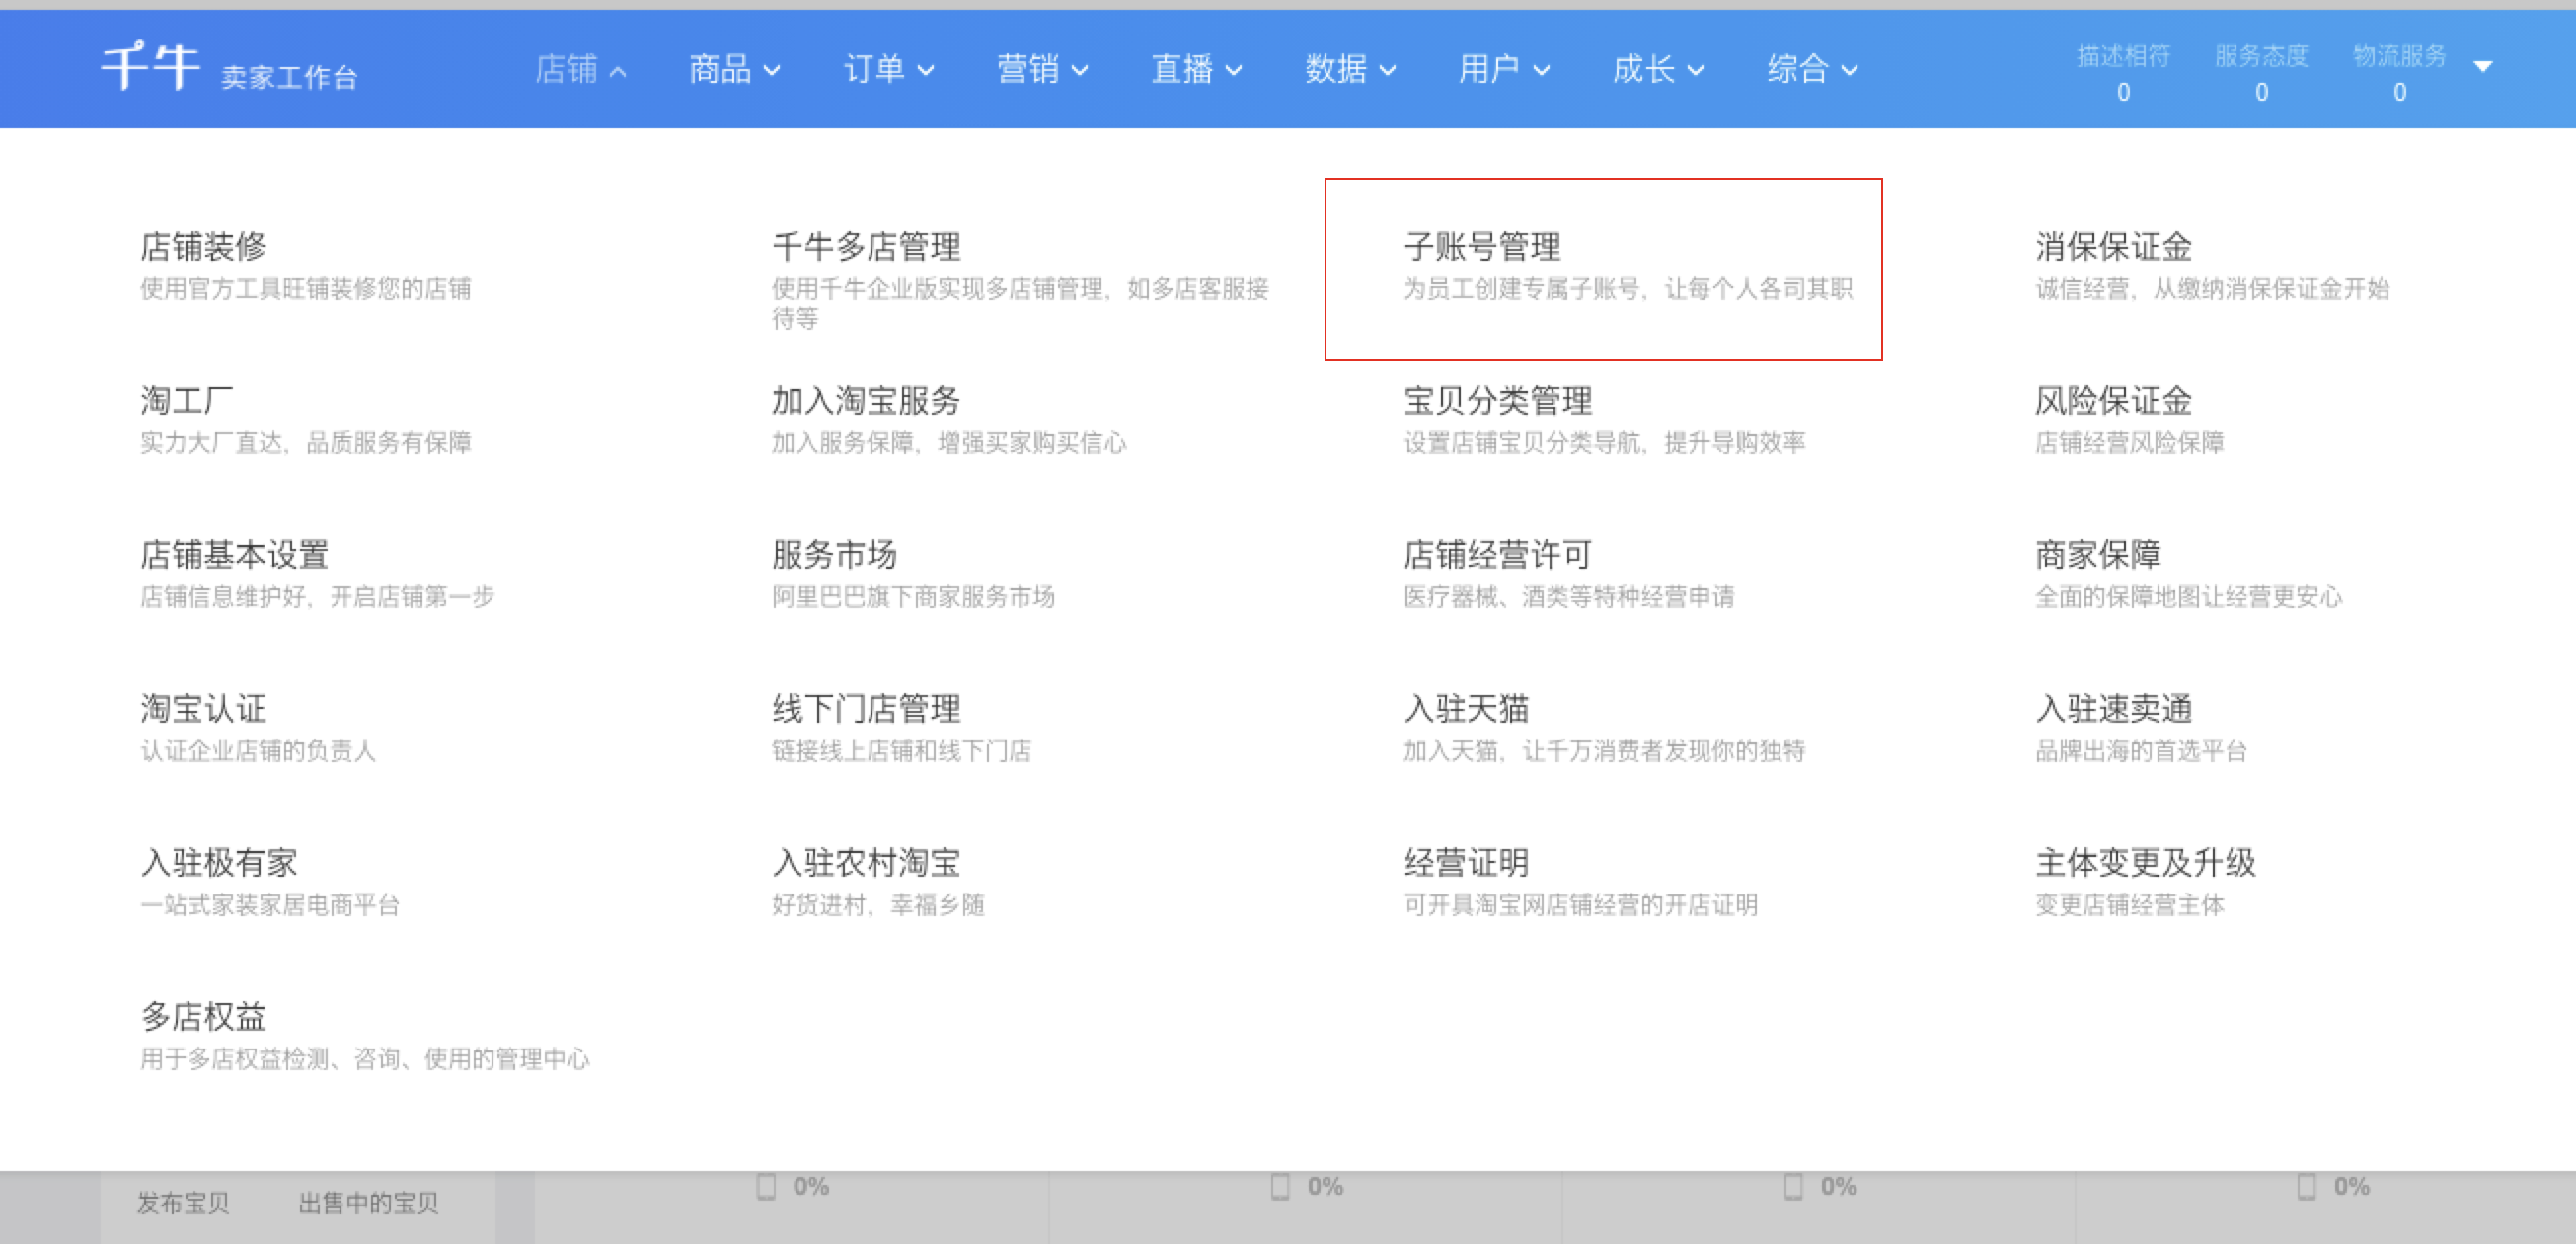This screenshot has height=1244, width=2576.
Task: Open 多店权益 entry
Action: [203, 1016]
